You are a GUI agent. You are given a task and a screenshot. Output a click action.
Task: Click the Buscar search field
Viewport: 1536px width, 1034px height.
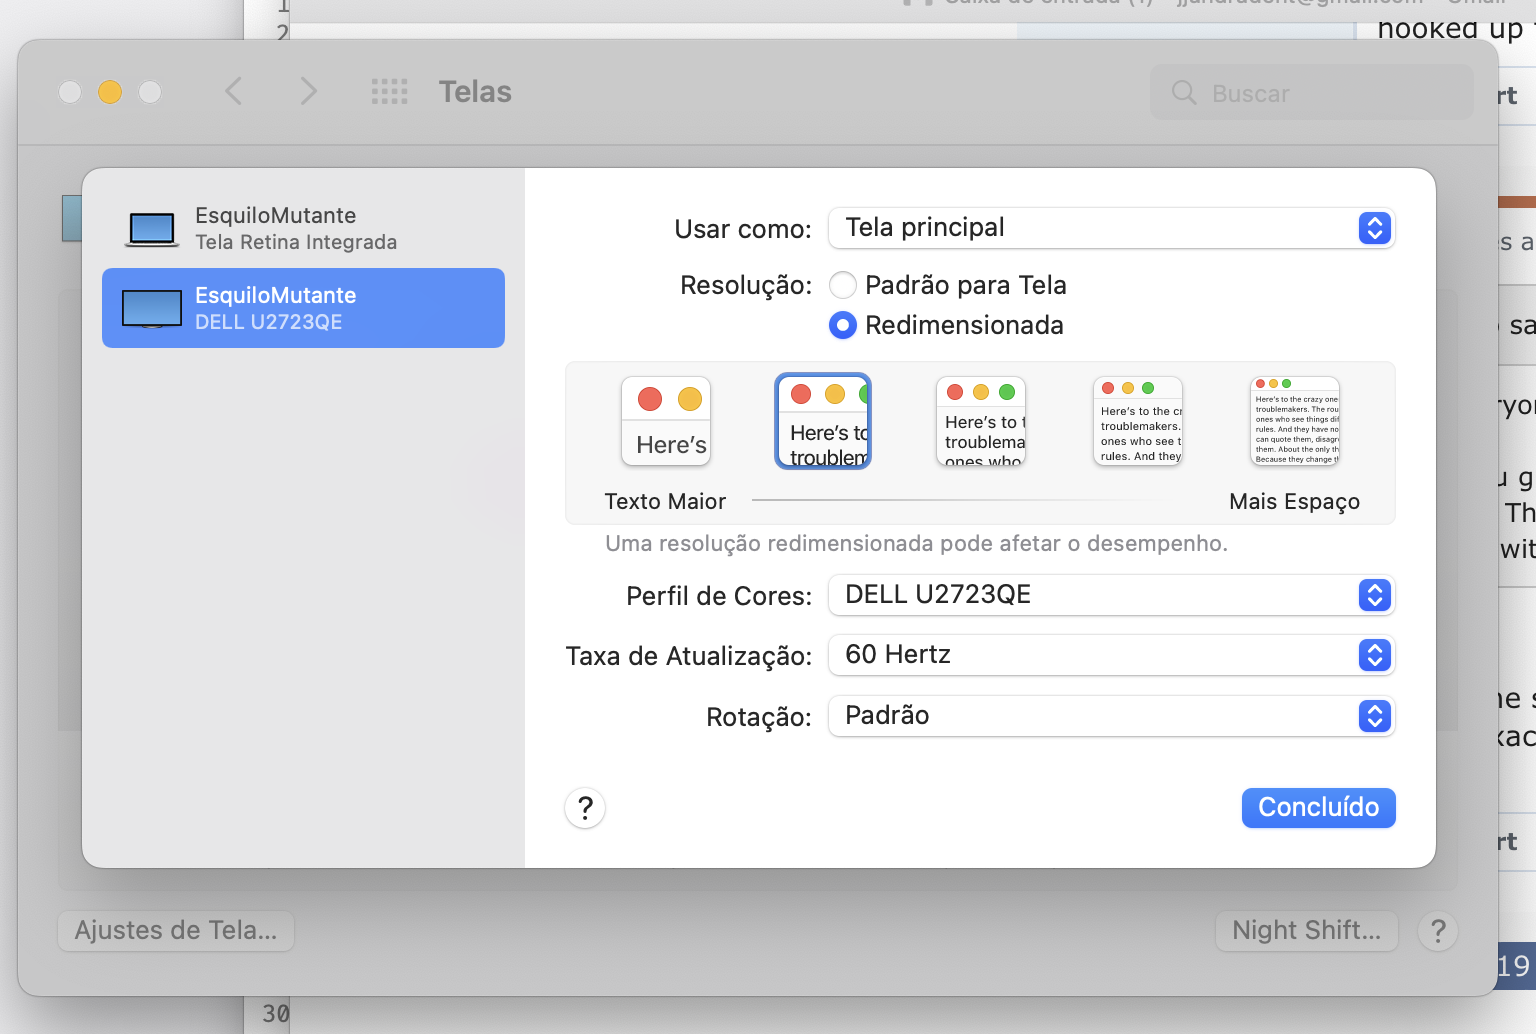tap(1311, 93)
